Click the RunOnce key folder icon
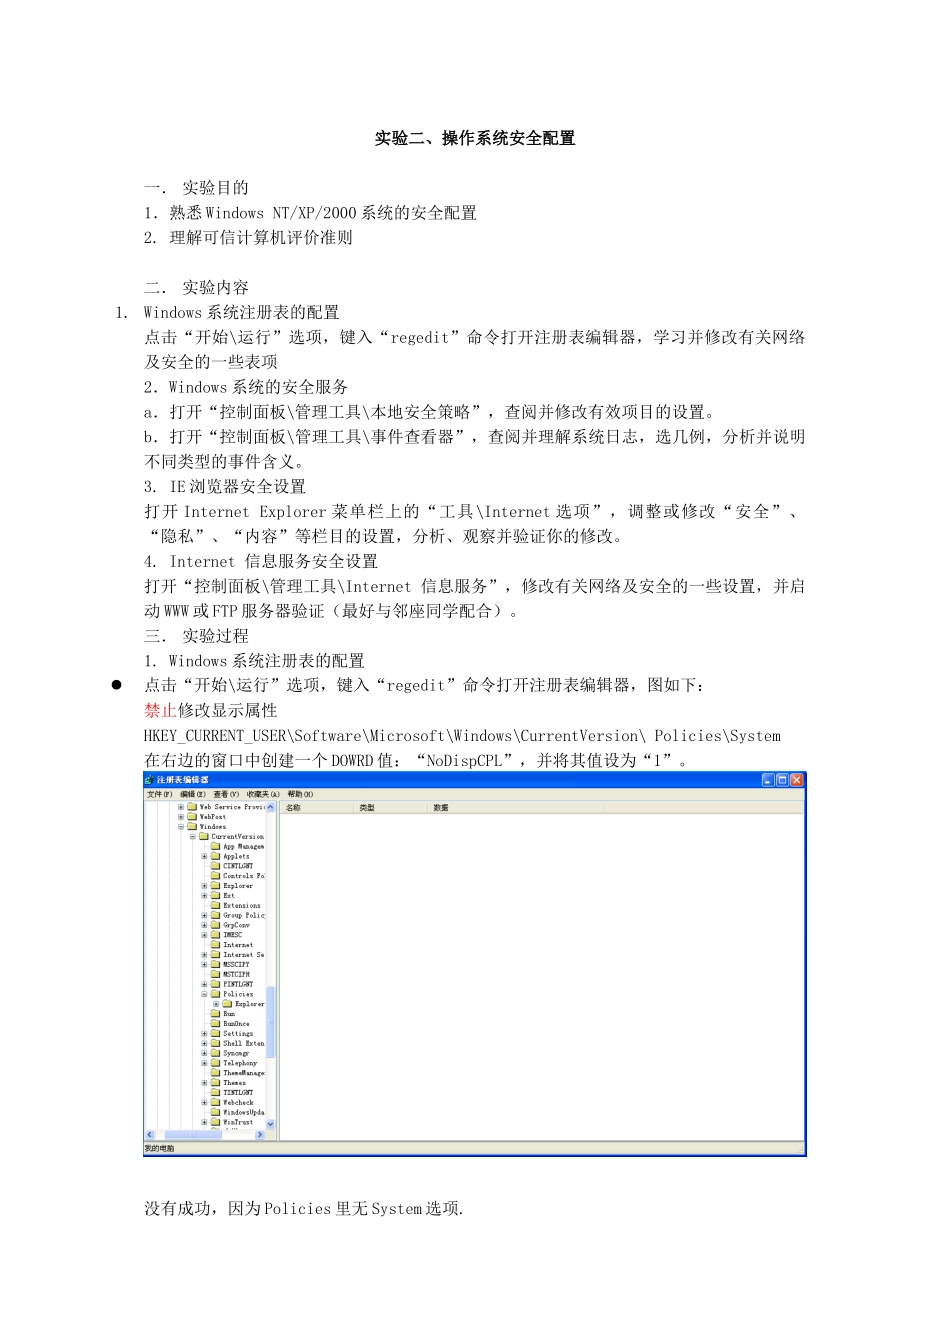 point(216,1024)
